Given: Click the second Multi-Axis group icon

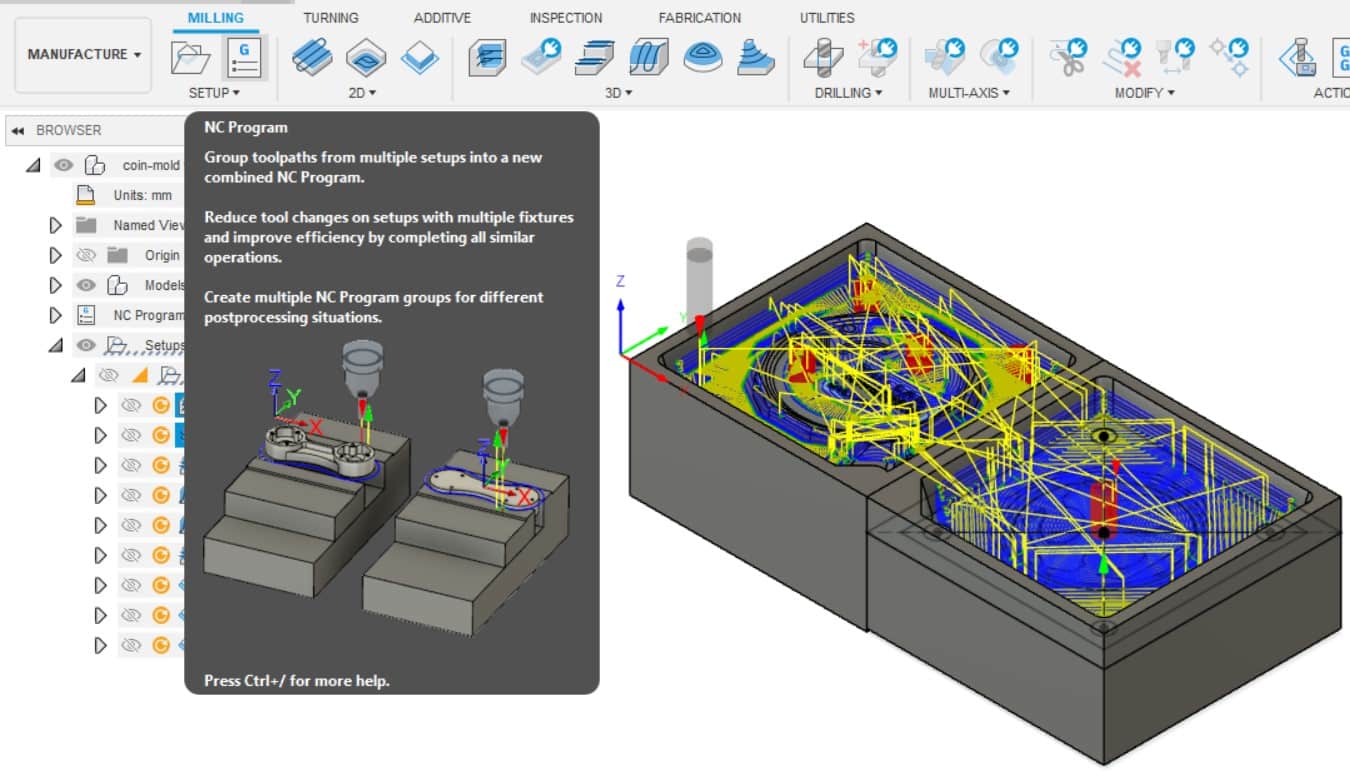Looking at the screenshot, I should point(998,56).
